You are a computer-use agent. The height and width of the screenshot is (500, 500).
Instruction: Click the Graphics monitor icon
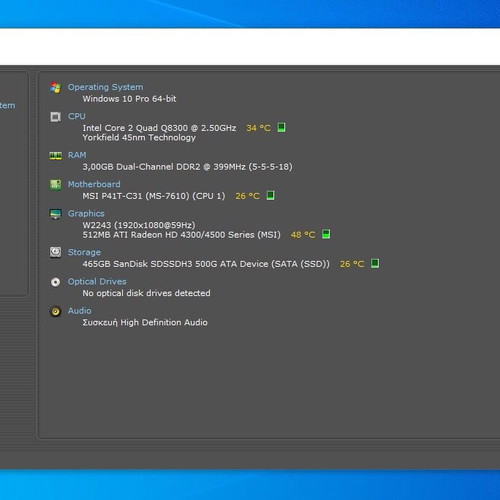(55, 214)
